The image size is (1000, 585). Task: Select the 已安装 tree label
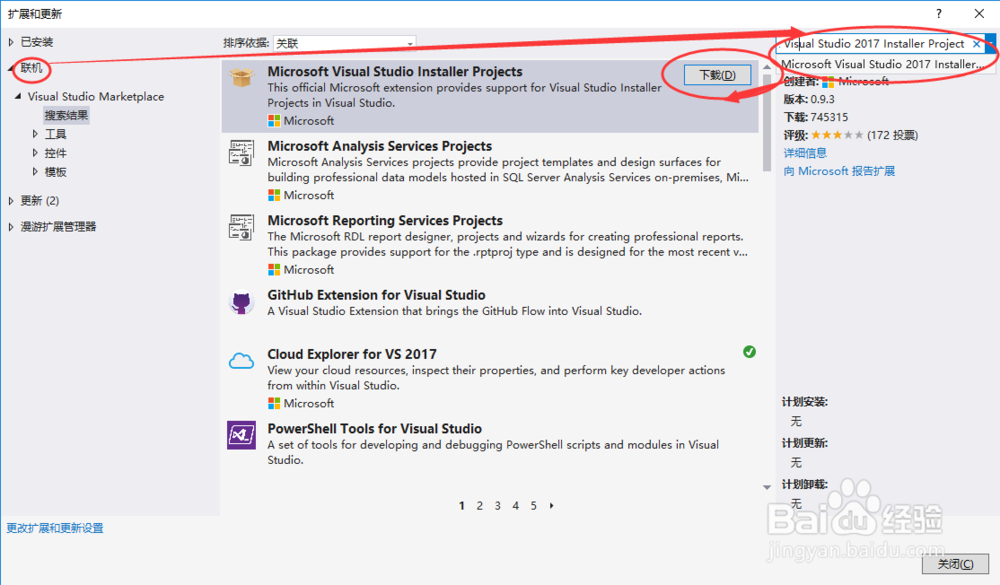coord(37,42)
